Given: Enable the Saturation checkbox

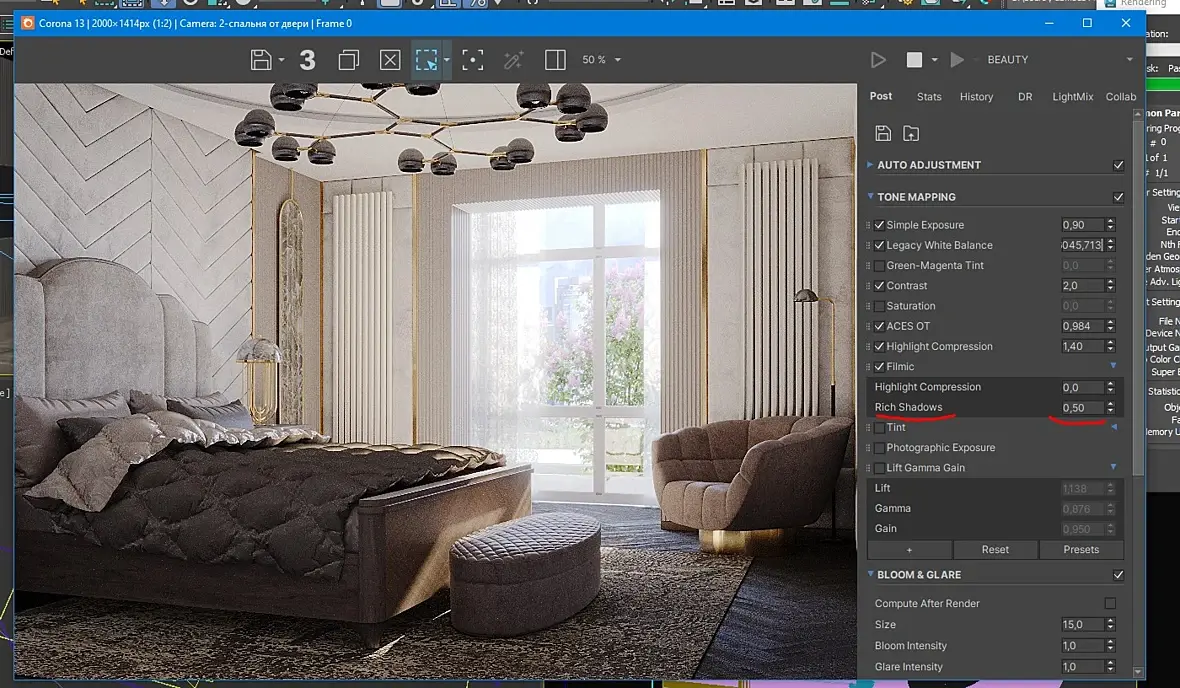Looking at the screenshot, I should [x=879, y=306].
